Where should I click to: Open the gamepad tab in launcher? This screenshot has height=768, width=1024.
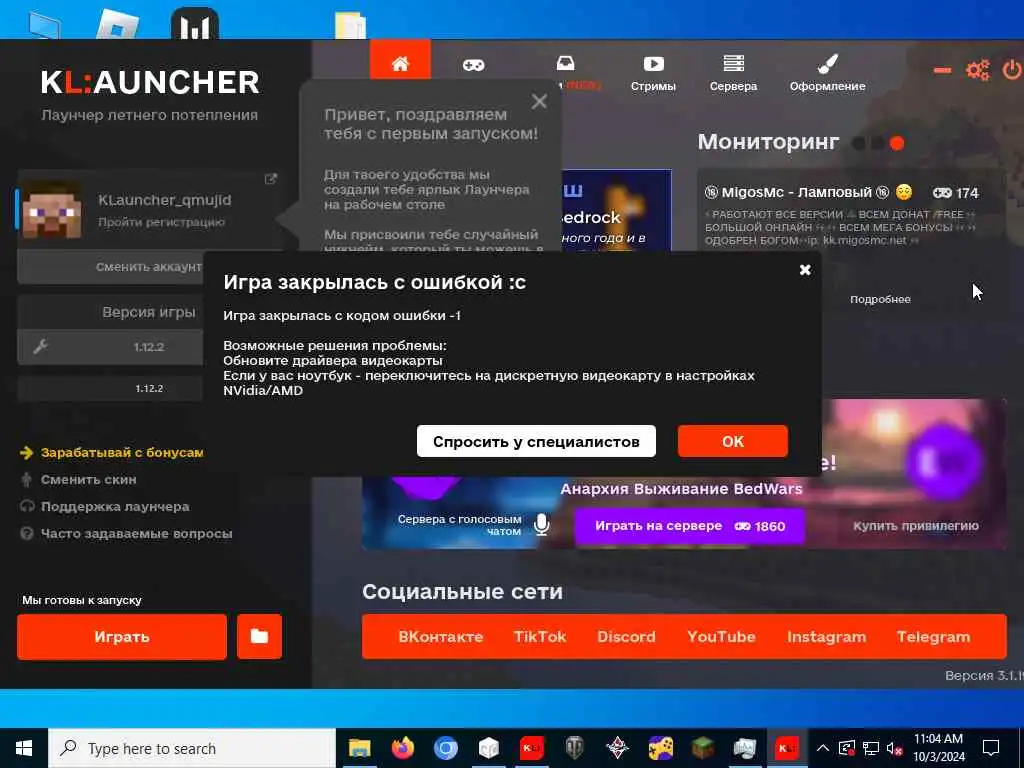[x=473, y=65]
